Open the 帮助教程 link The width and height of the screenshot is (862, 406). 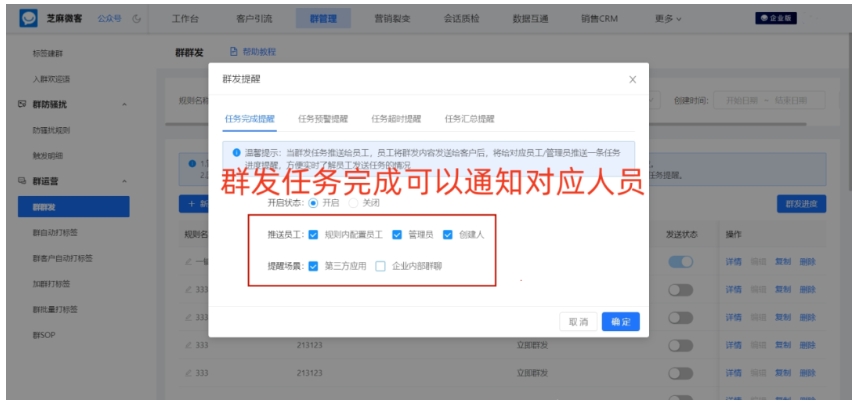click(259, 52)
